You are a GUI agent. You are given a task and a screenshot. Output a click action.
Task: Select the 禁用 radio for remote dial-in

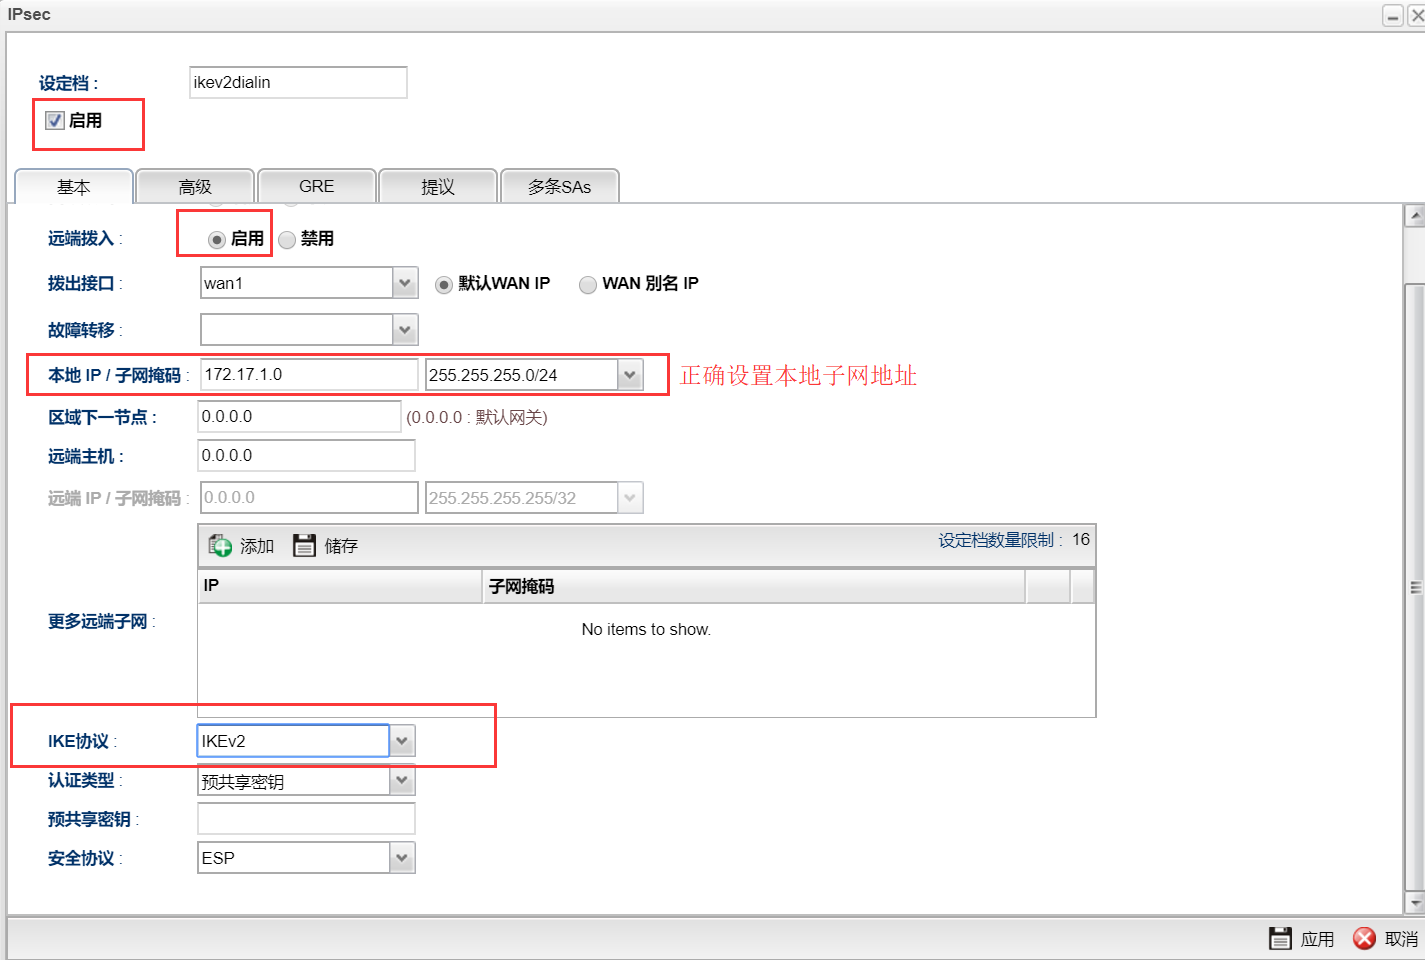288,239
